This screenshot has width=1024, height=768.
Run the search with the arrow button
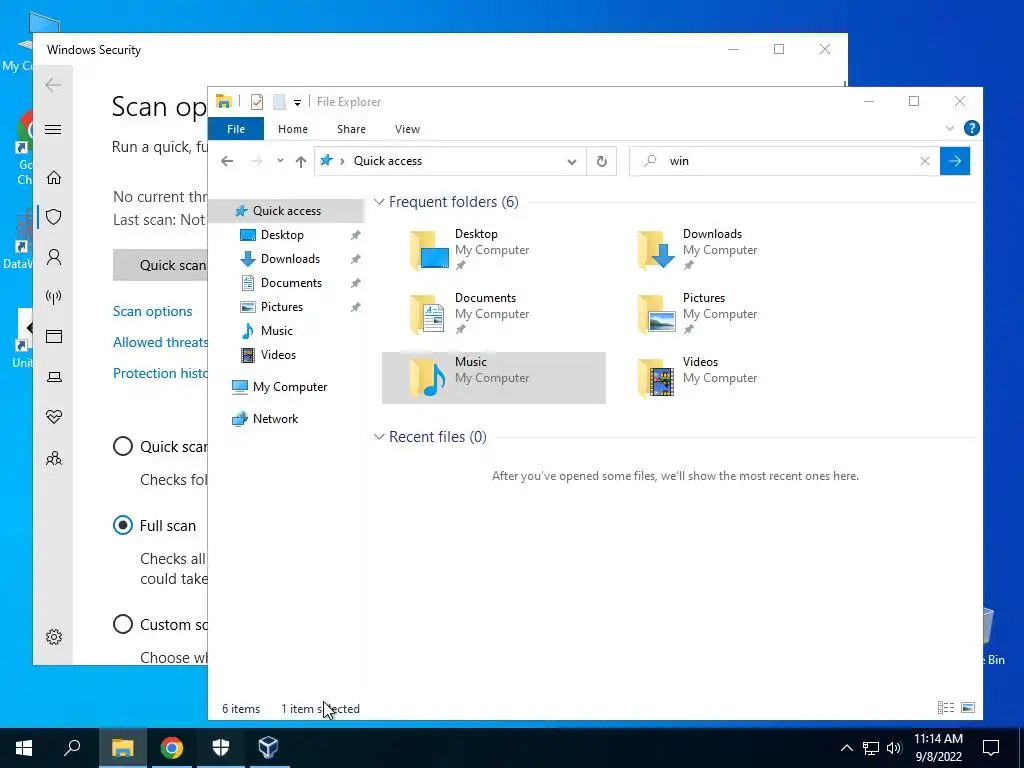955,161
